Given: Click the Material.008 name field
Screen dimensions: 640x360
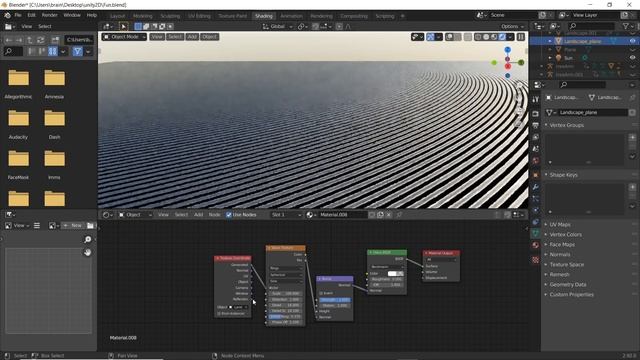Looking at the screenshot, I should 342,215.
